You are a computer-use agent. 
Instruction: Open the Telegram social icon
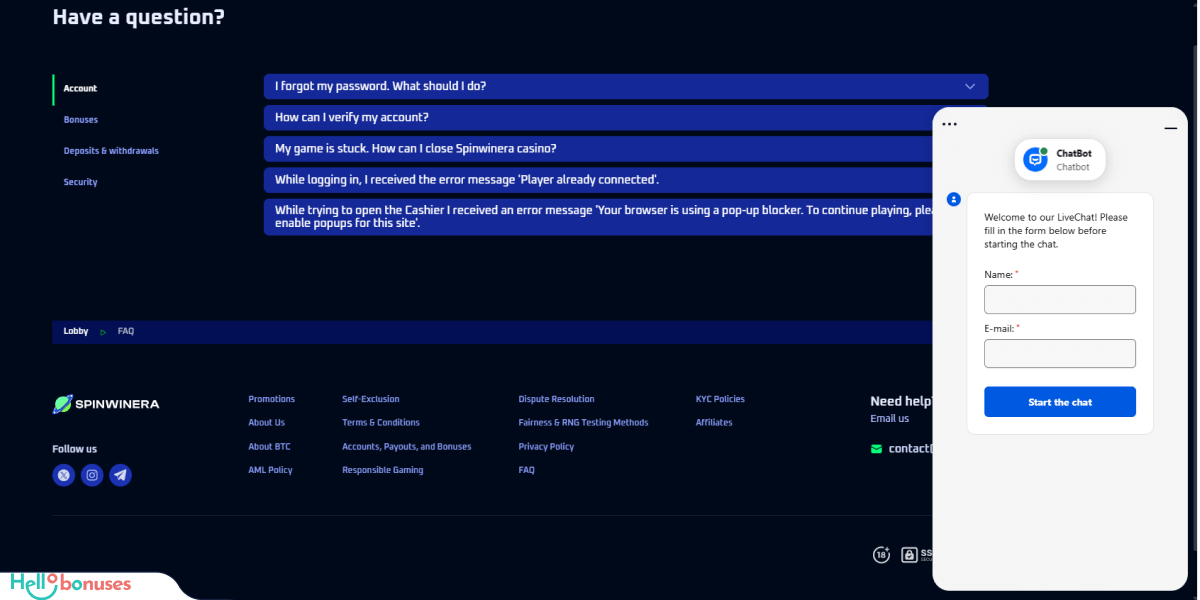click(x=121, y=475)
